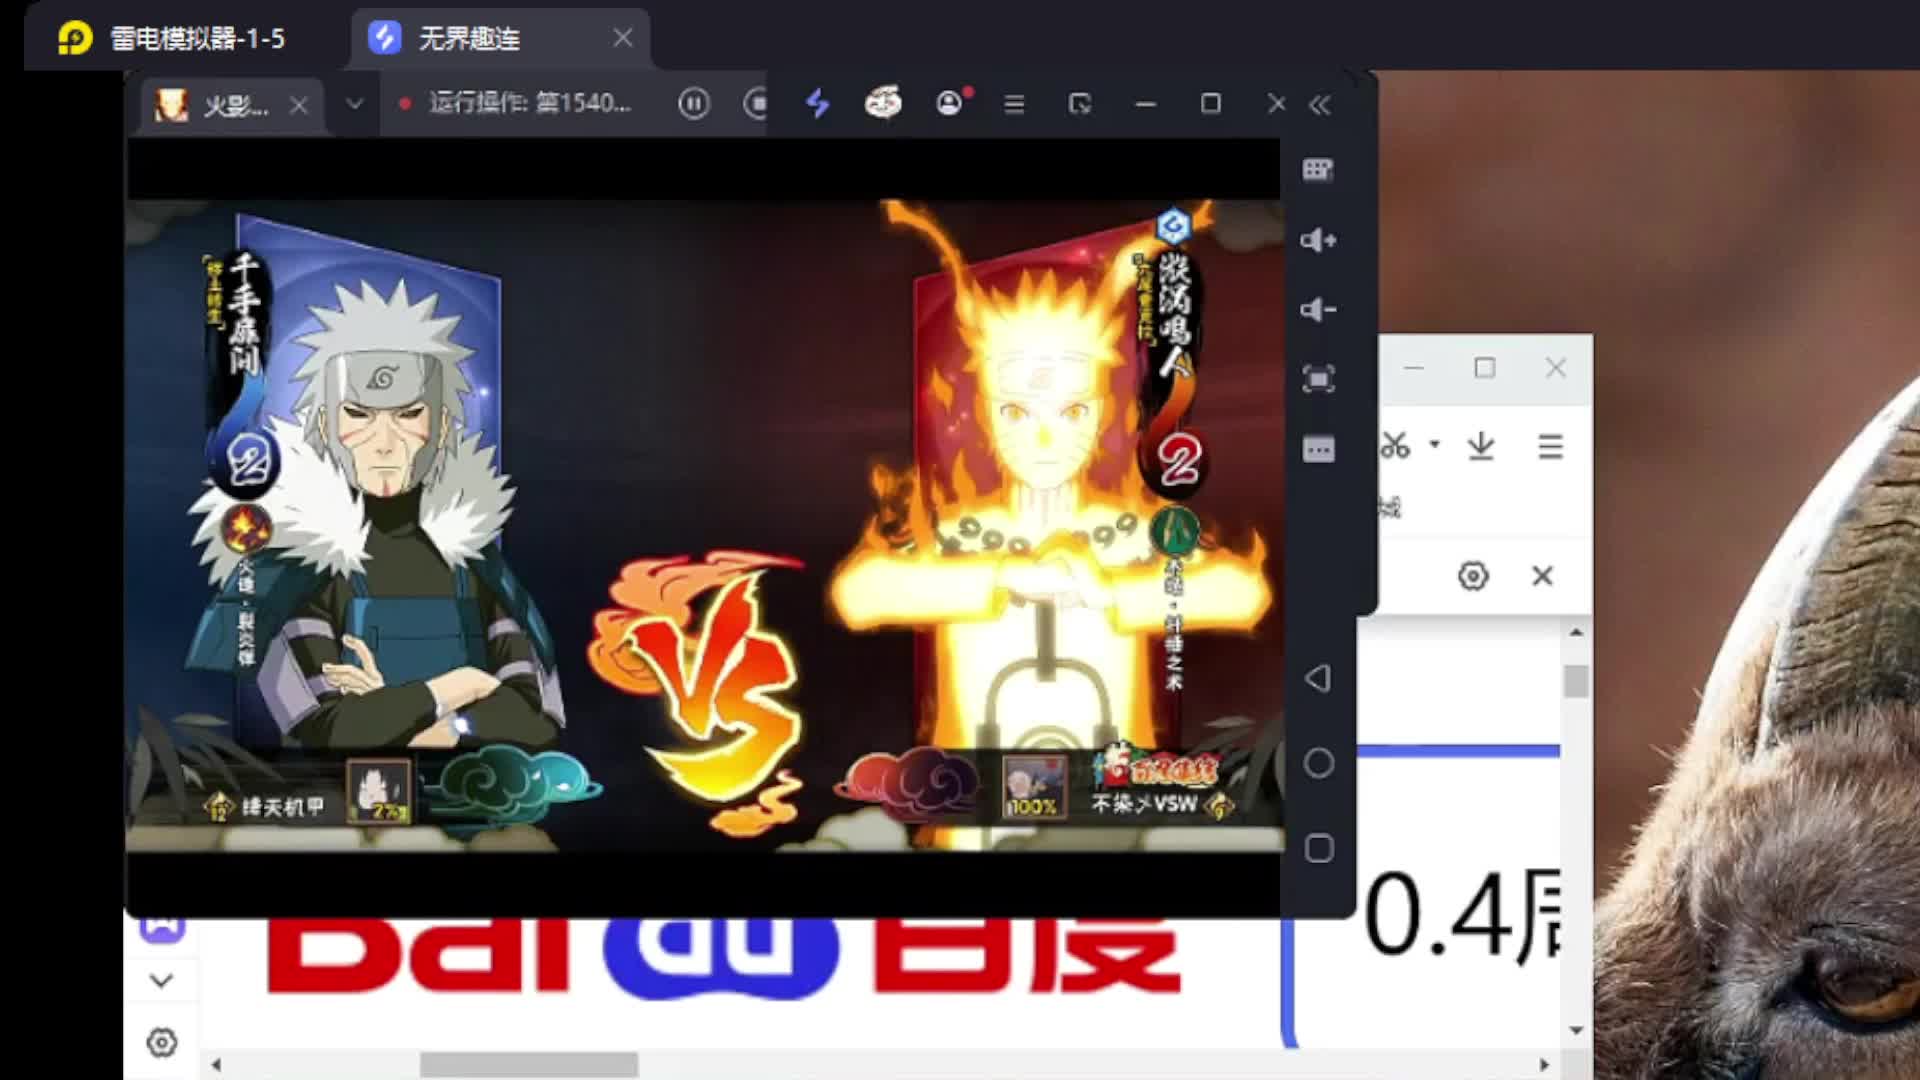Open browser download icon
Screen dimensions: 1920x1080
pos(1481,446)
